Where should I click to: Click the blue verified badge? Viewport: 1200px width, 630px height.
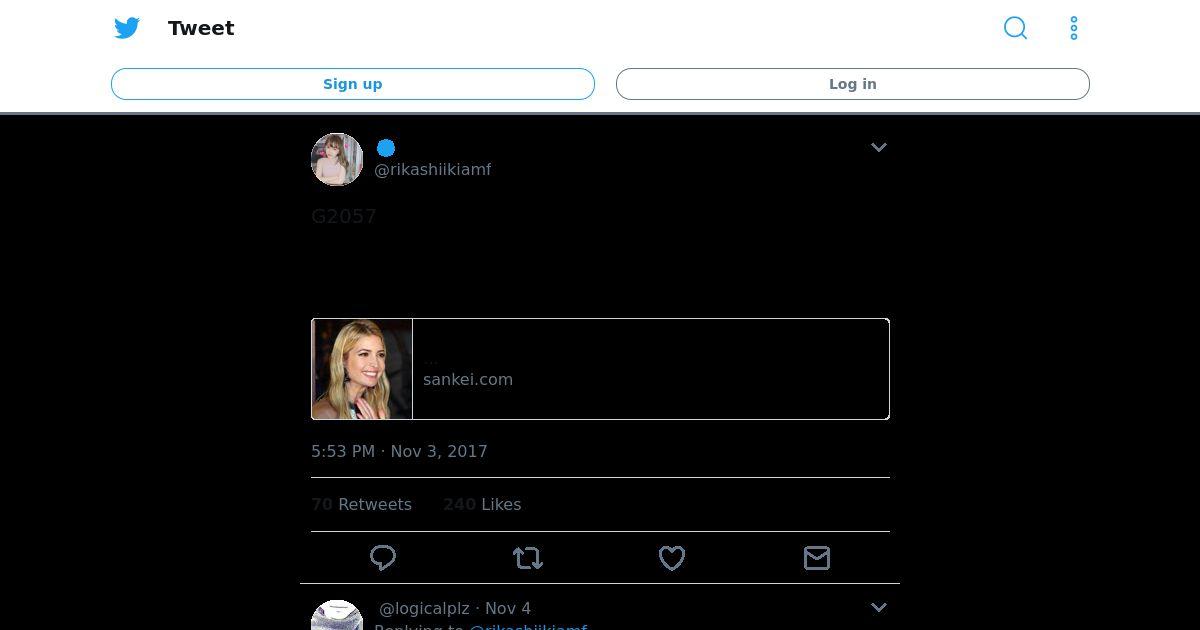coord(386,148)
